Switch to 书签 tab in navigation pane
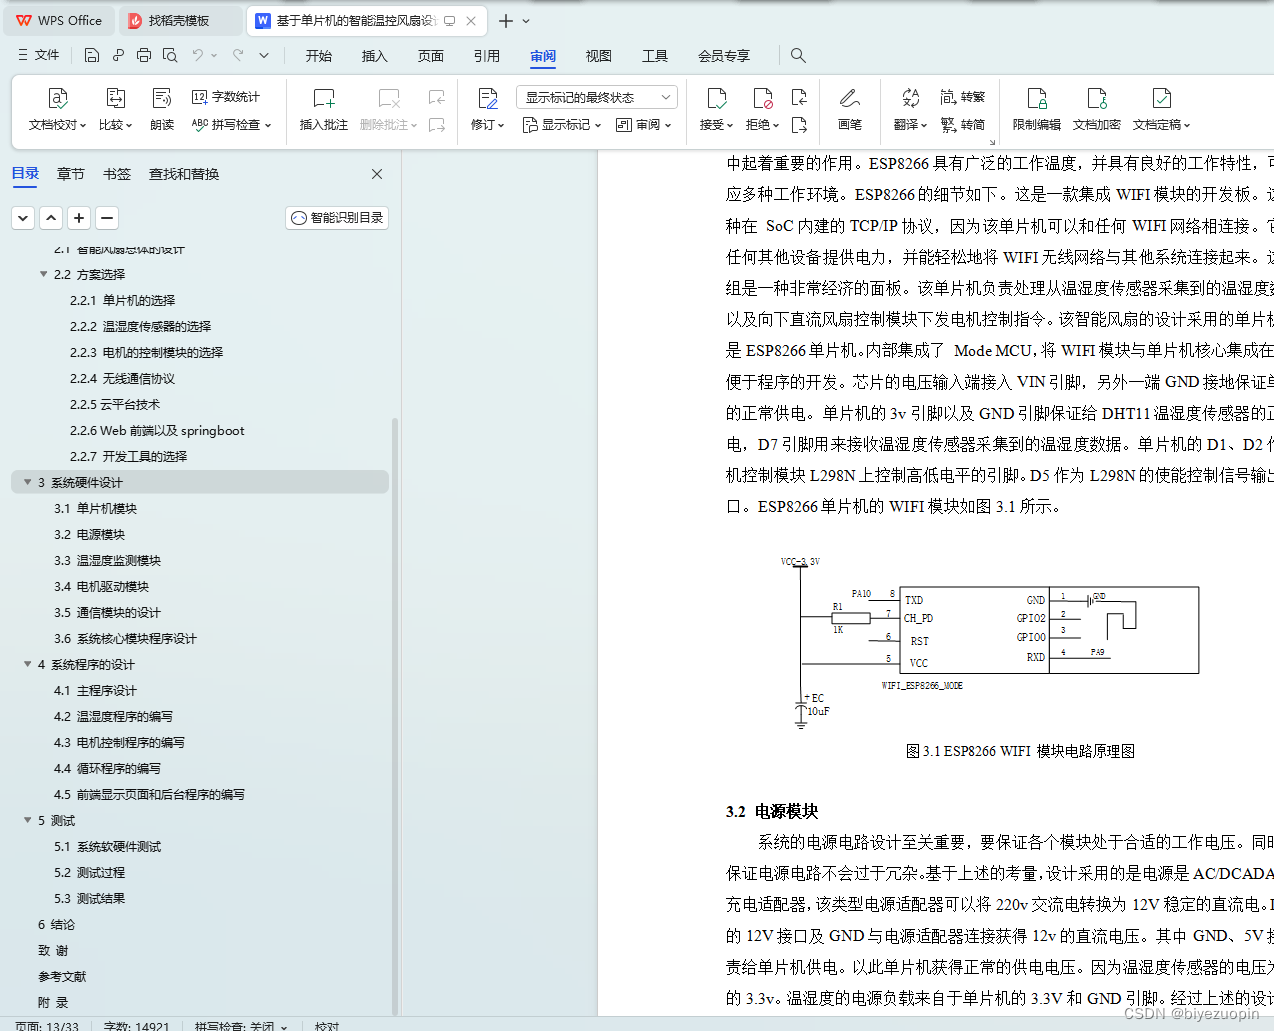Screen dimensions: 1274x1031 click(117, 174)
